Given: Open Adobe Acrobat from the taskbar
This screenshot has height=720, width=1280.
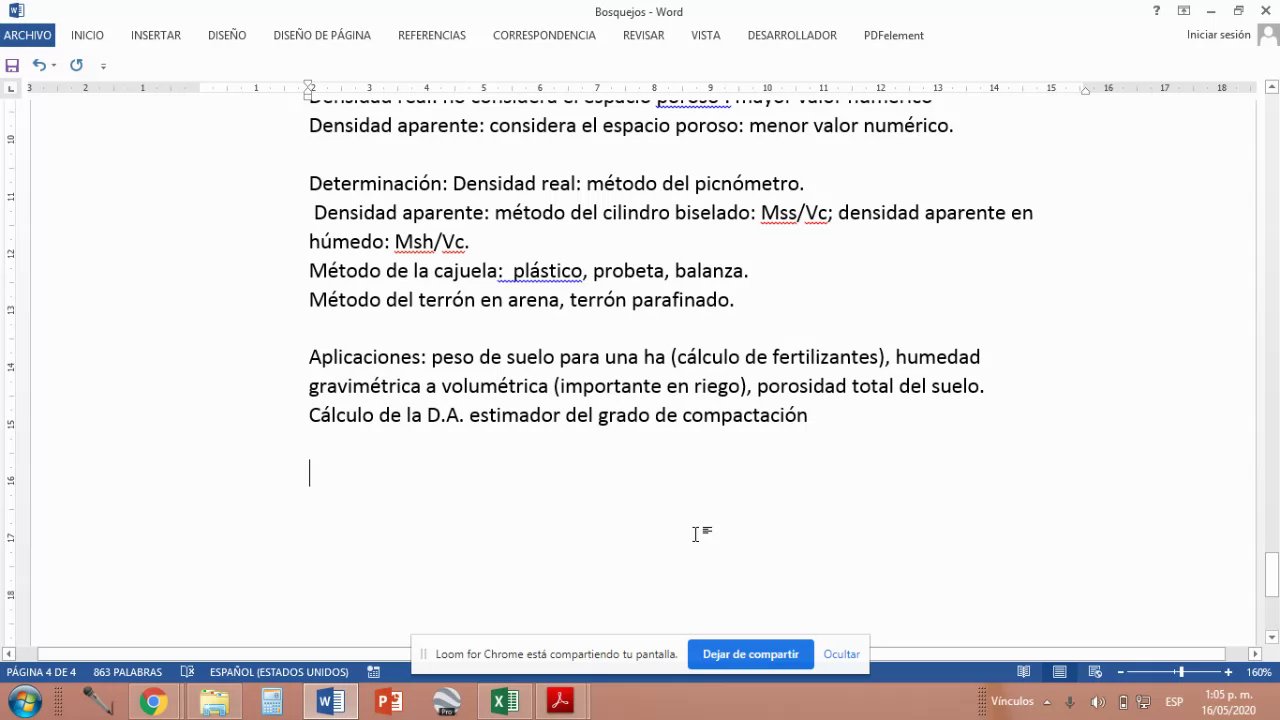Looking at the screenshot, I should click(x=560, y=702).
